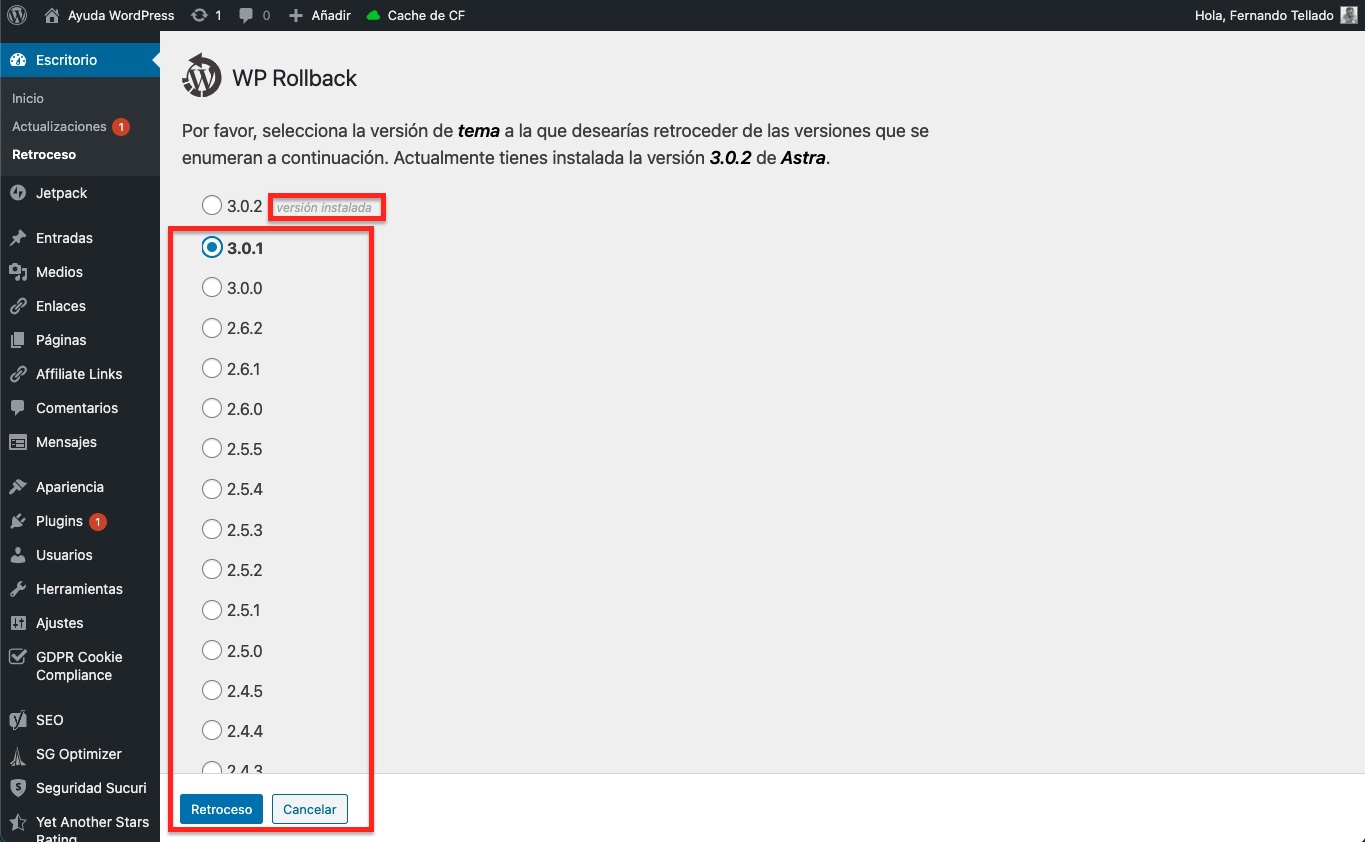
Task: Click the Comentarios bubble icon in sidebar
Action: click(18, 408)
